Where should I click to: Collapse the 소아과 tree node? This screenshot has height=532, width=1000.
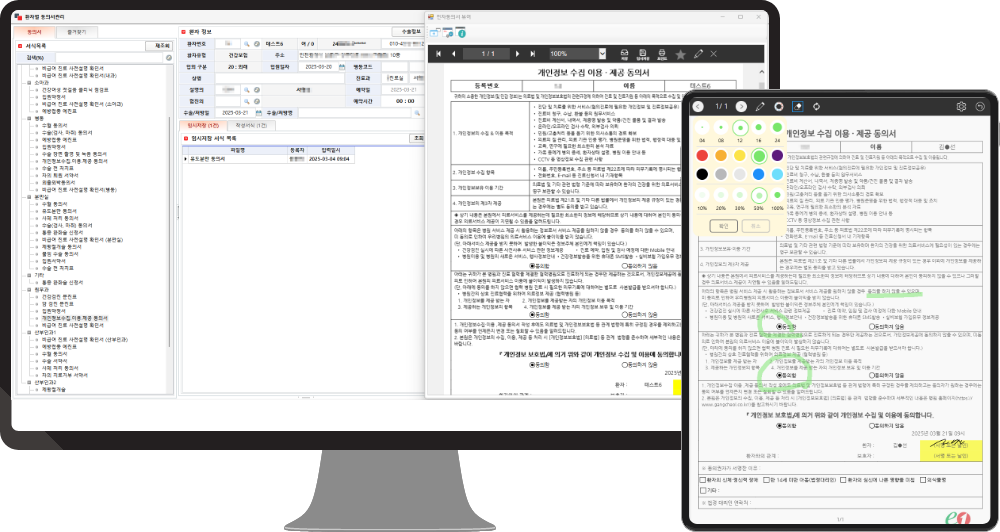31,82
